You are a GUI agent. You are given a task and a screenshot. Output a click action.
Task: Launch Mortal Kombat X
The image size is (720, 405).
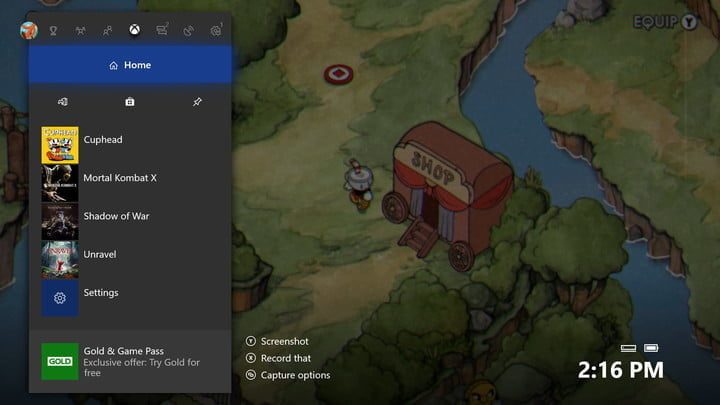(119, 178)
